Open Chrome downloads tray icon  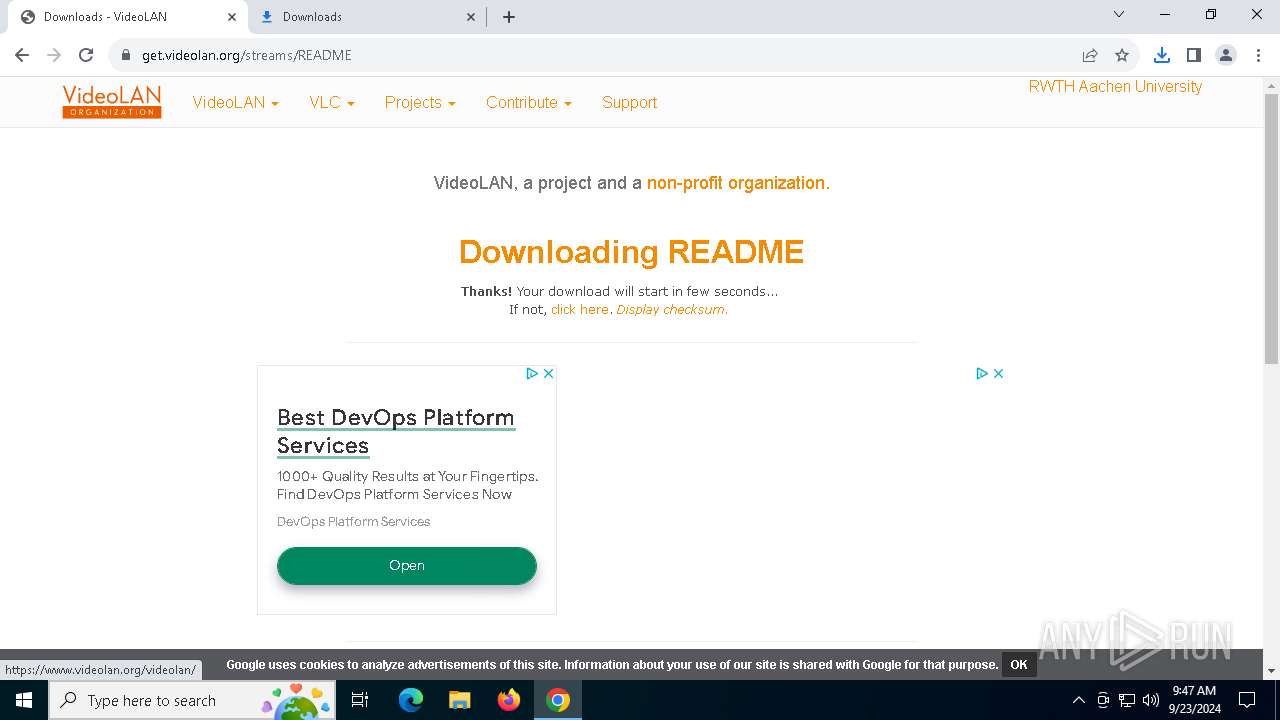1162,55
